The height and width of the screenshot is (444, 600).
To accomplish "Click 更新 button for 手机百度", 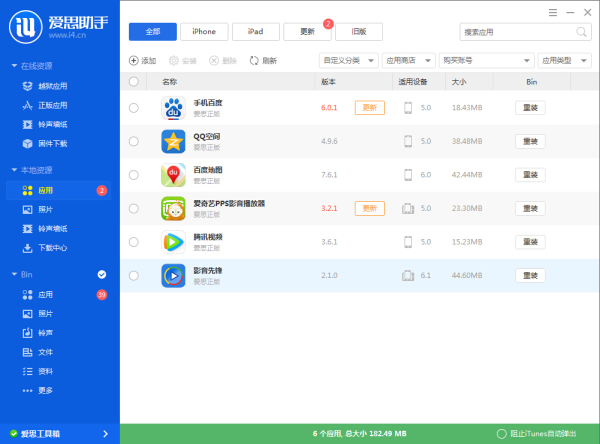I will (370, 108).
